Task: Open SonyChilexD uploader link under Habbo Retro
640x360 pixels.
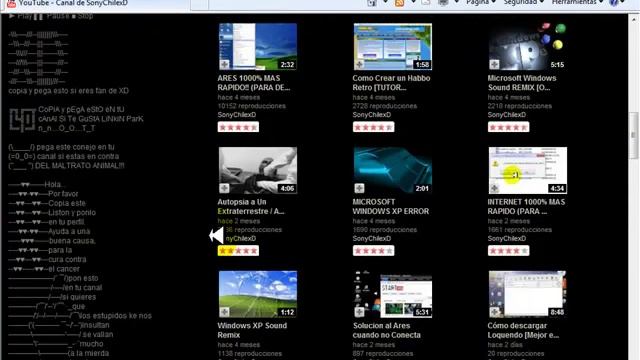Action: coord(371,115)
